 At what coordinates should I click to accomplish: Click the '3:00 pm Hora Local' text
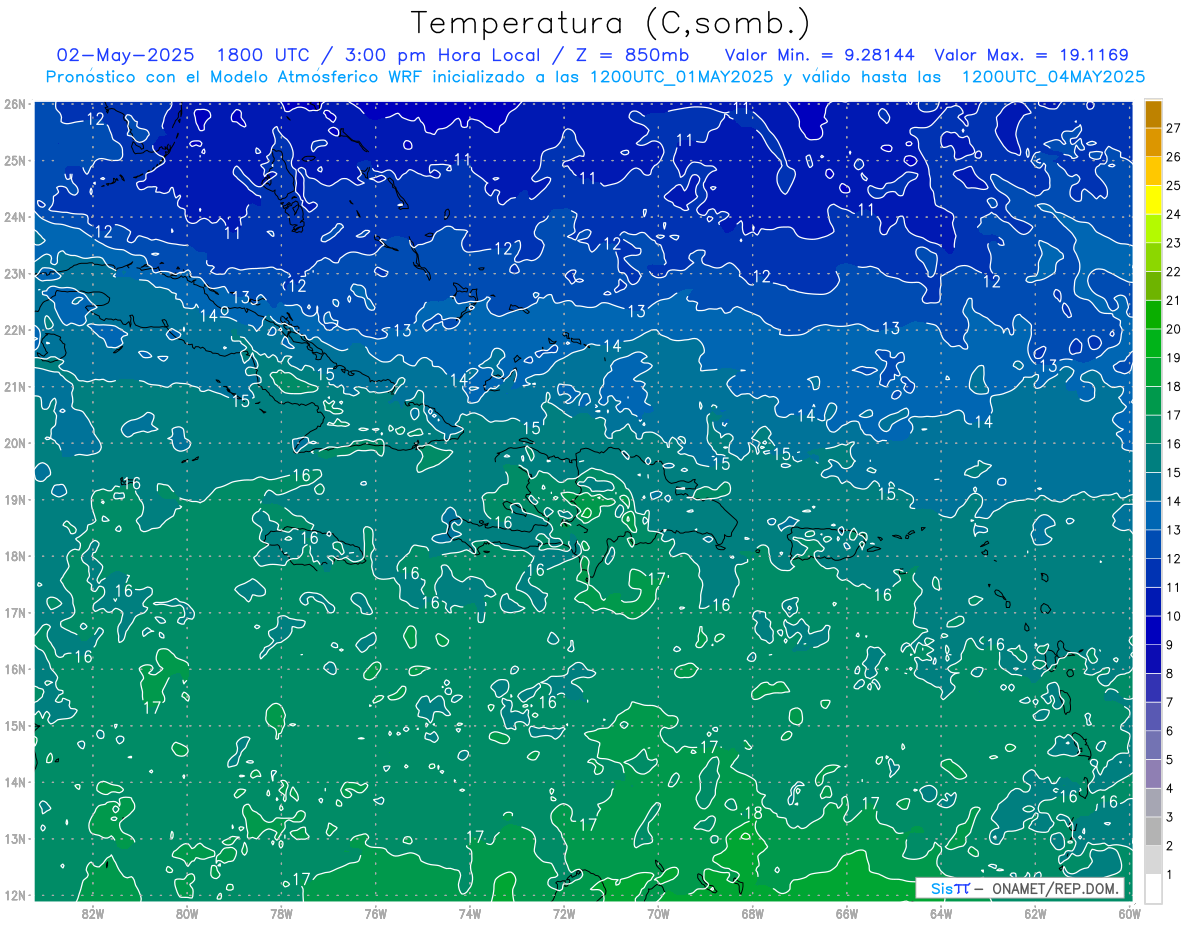[445, 54]
